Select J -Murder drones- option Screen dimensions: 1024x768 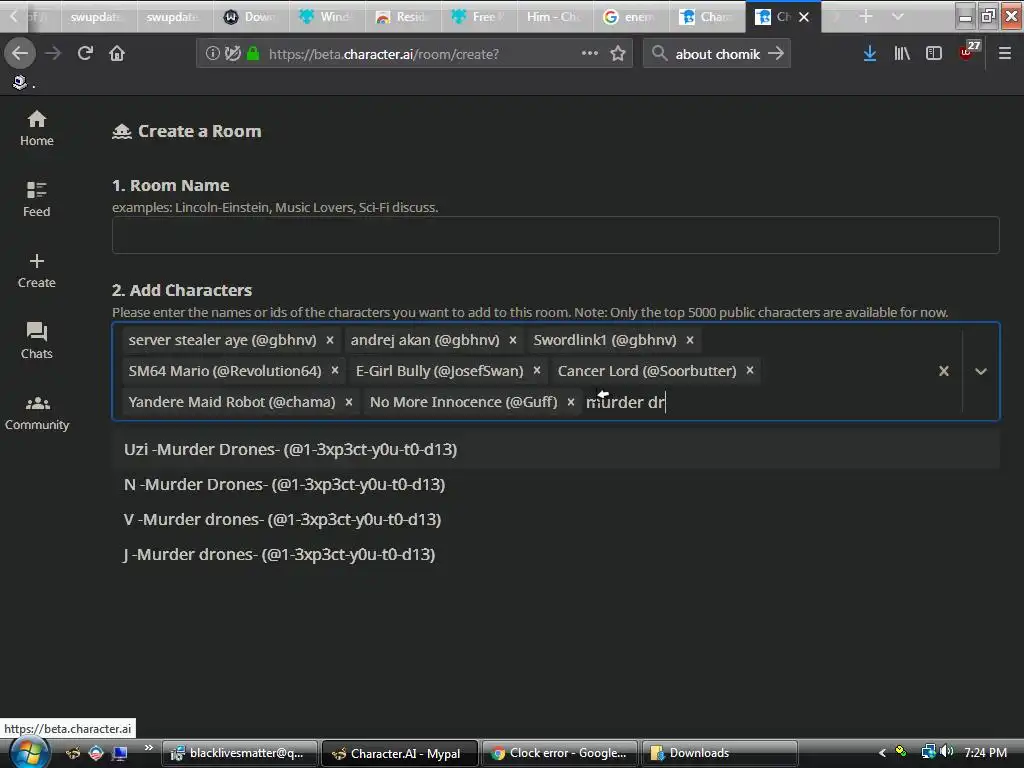tap(555, 554)
